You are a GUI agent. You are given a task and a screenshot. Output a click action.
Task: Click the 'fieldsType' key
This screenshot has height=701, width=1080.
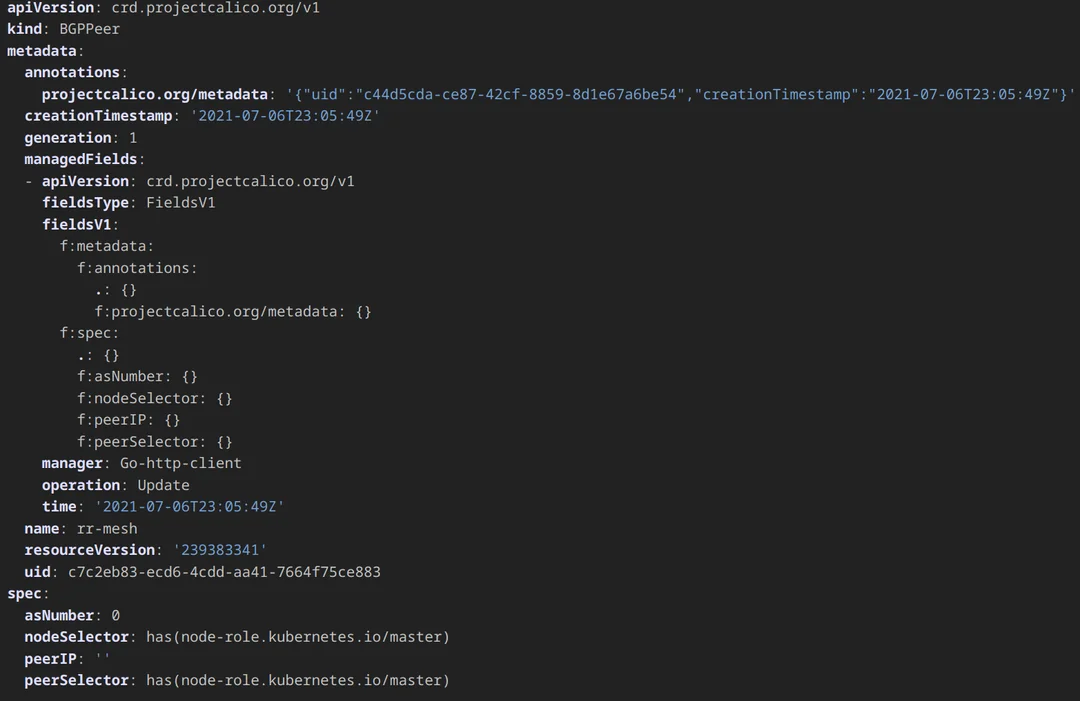pos(85,202)
